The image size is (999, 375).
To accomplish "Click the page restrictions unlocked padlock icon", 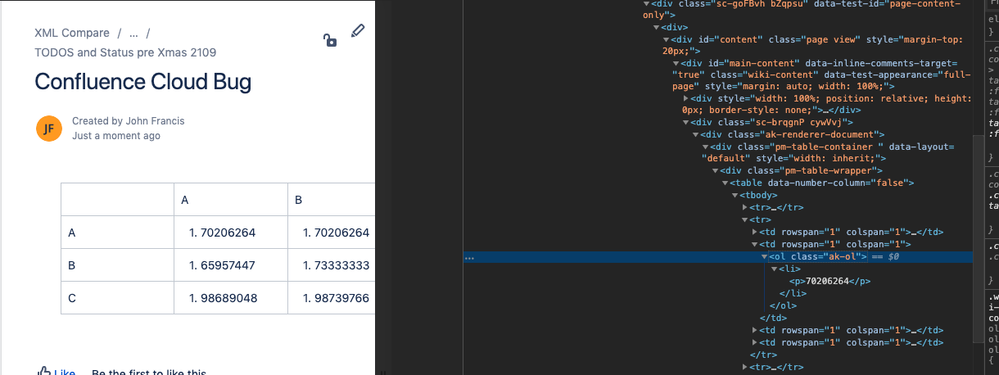I will click(x=329, y=41).
